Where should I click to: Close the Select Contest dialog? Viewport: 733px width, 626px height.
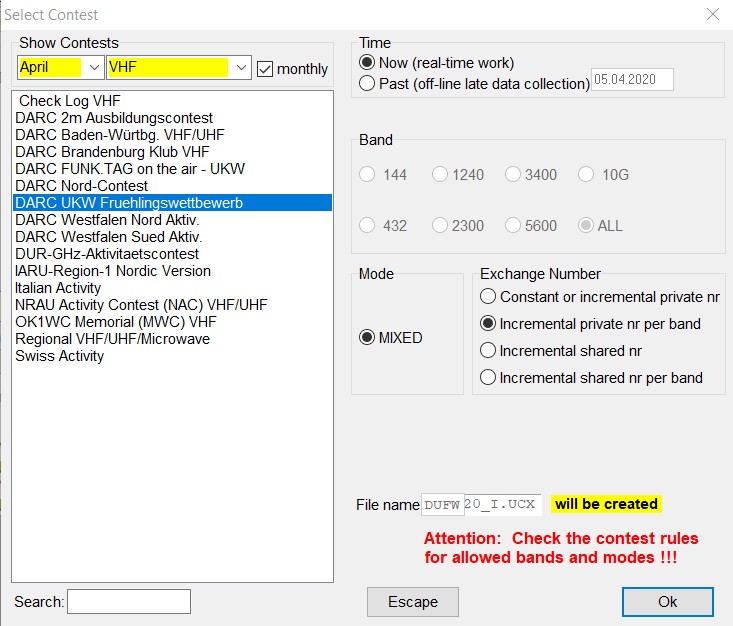tap(712, 15)
